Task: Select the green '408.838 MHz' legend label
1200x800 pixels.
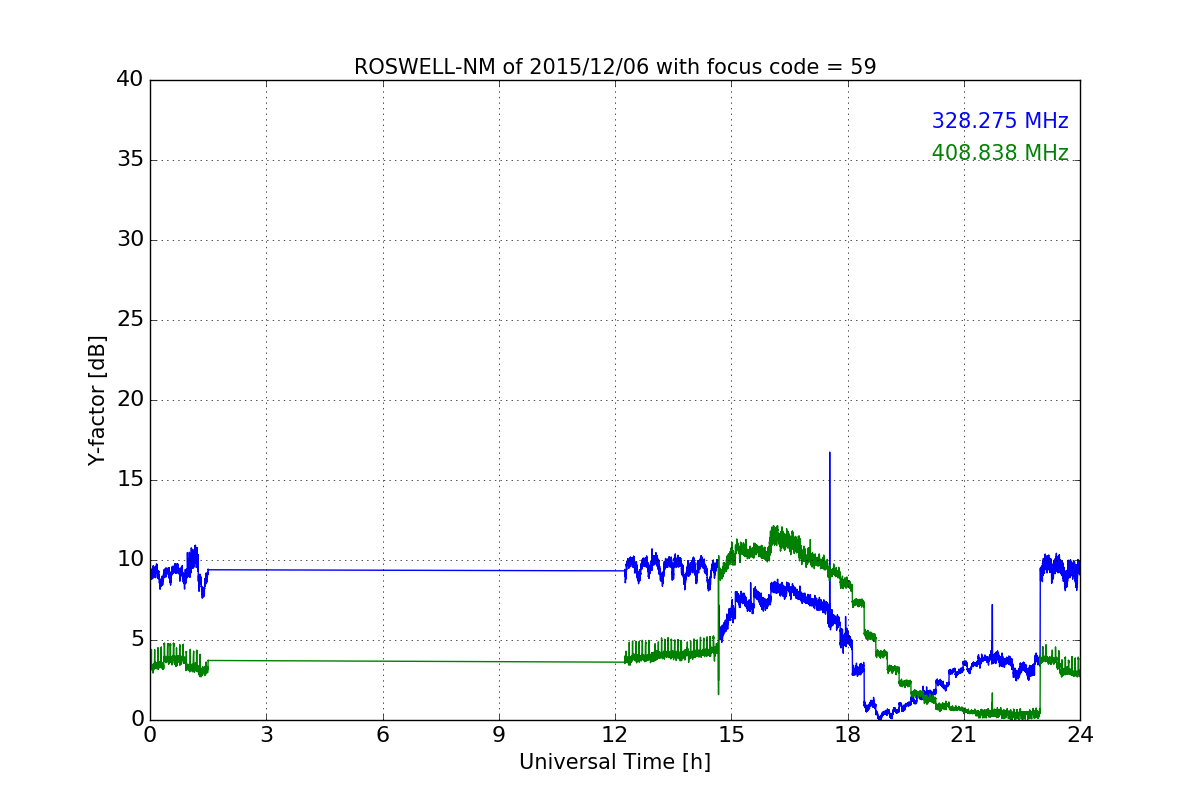Action: pyautogui.click(x=1000, y=153)
